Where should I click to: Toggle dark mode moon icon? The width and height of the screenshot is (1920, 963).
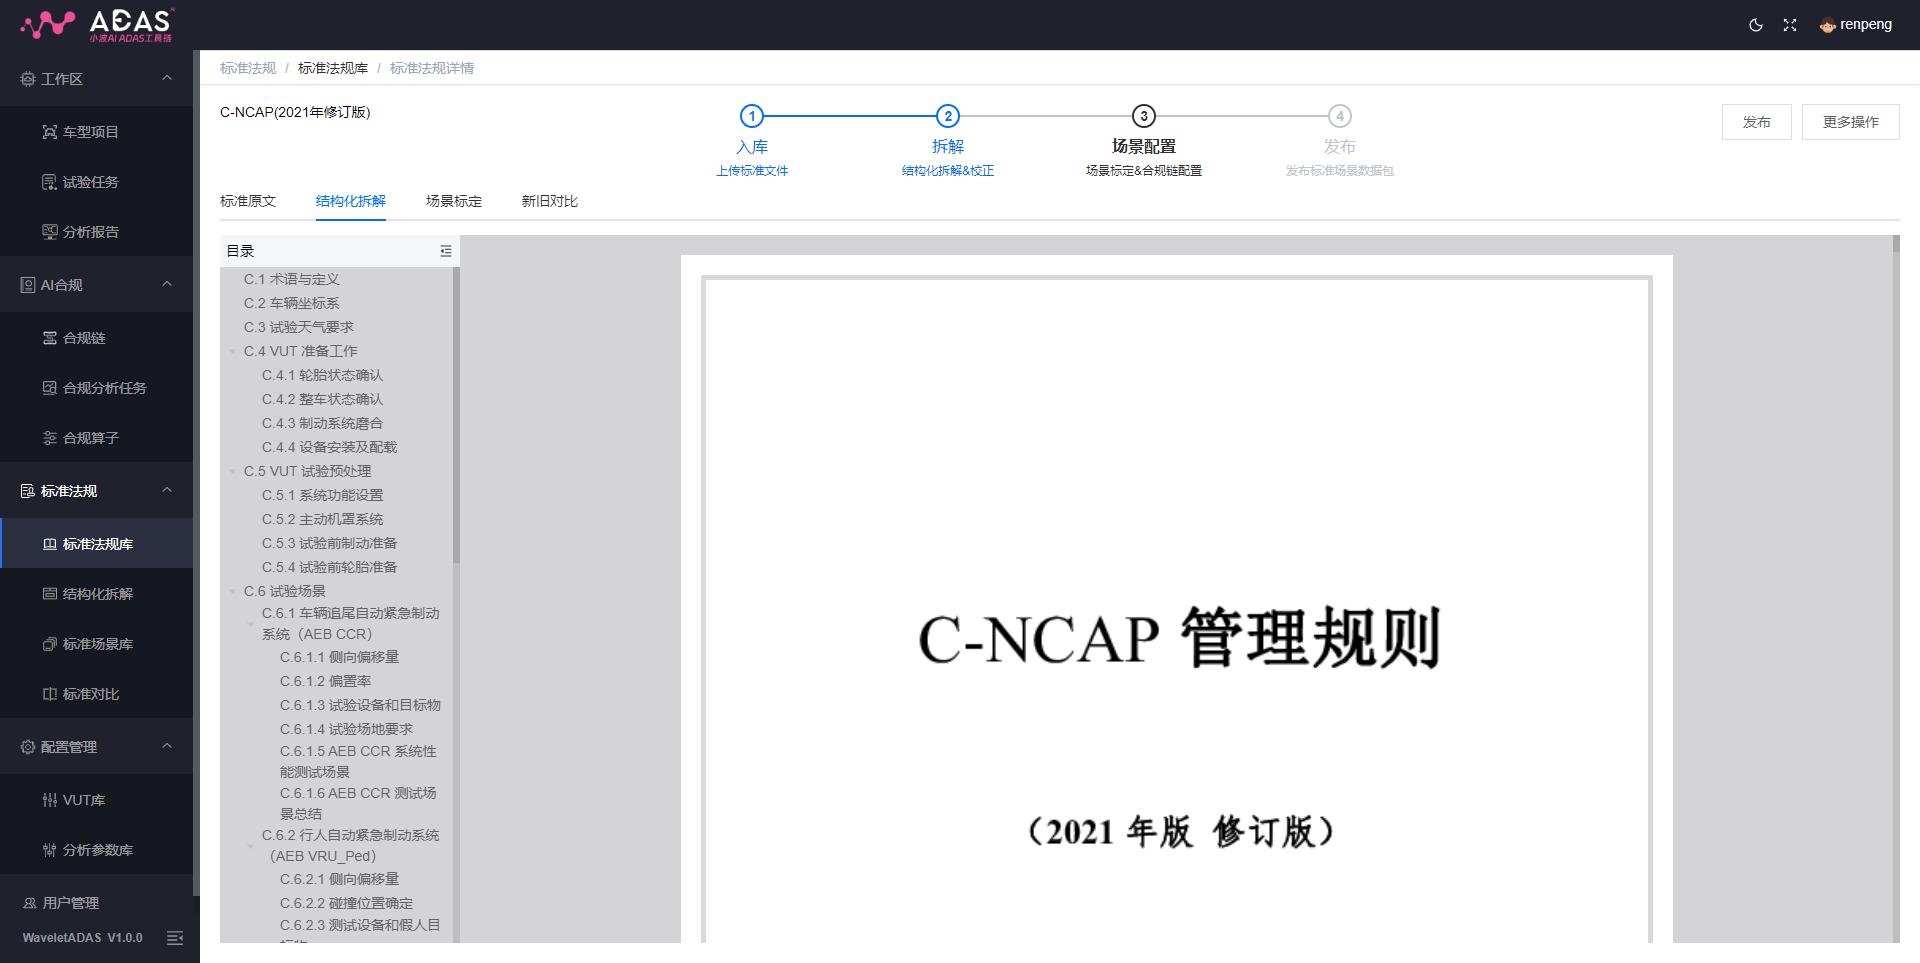[x=1756, y=25]
